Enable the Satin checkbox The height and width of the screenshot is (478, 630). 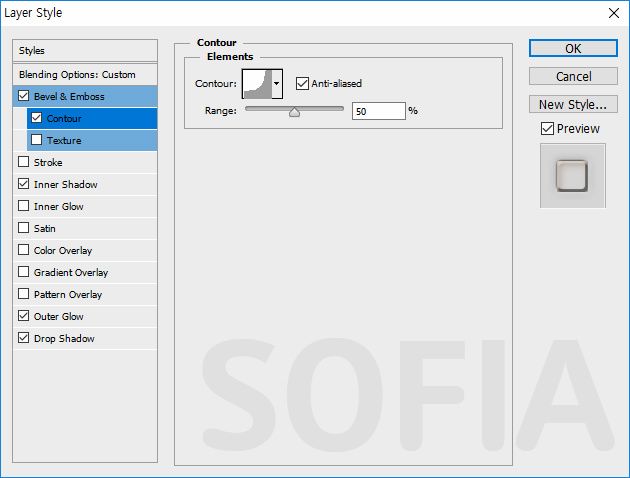[24, 228]
